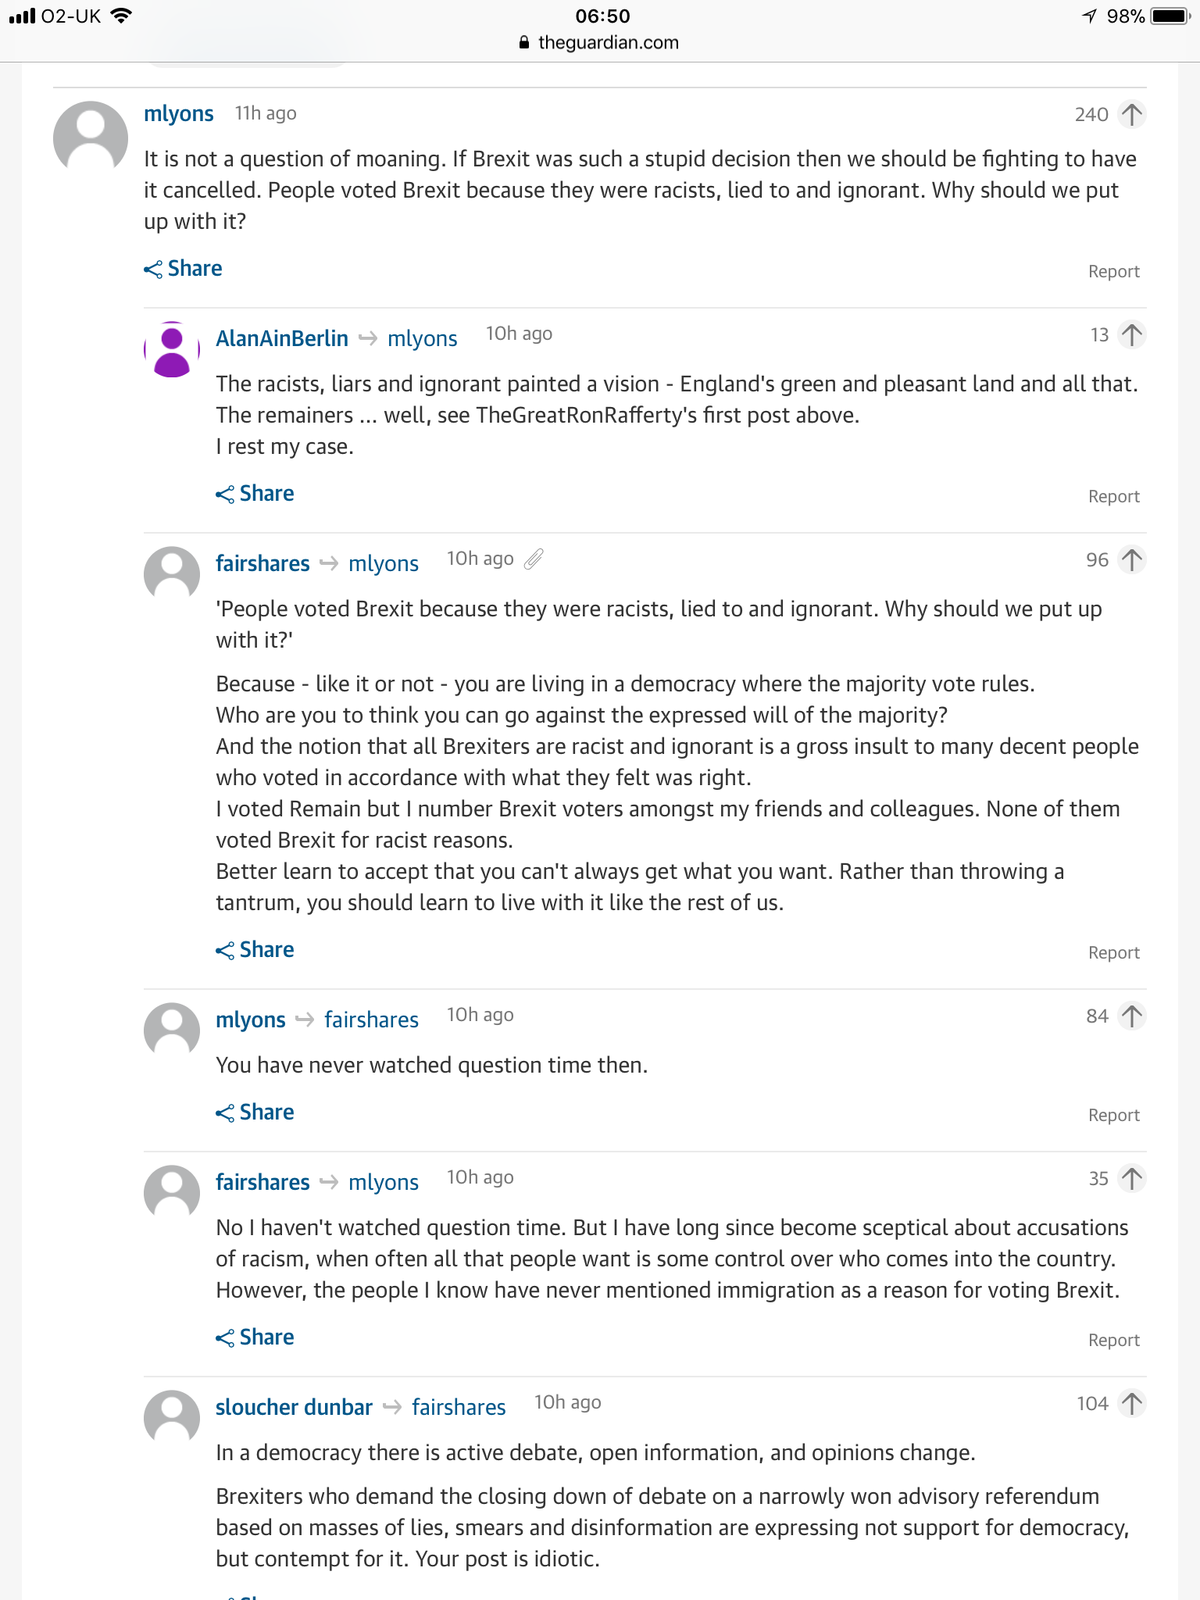Upvote mlyons' reply with 84 recommends
Screen dimensions: 1200x1600
coord(1131,1016)
